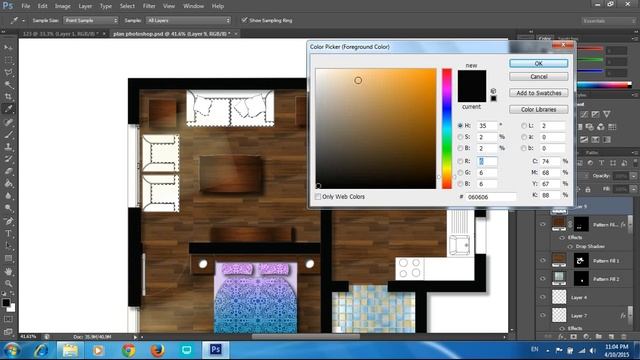
Task: Open the eyedropper tool preset picker arrow
Action: coord(23,20)
